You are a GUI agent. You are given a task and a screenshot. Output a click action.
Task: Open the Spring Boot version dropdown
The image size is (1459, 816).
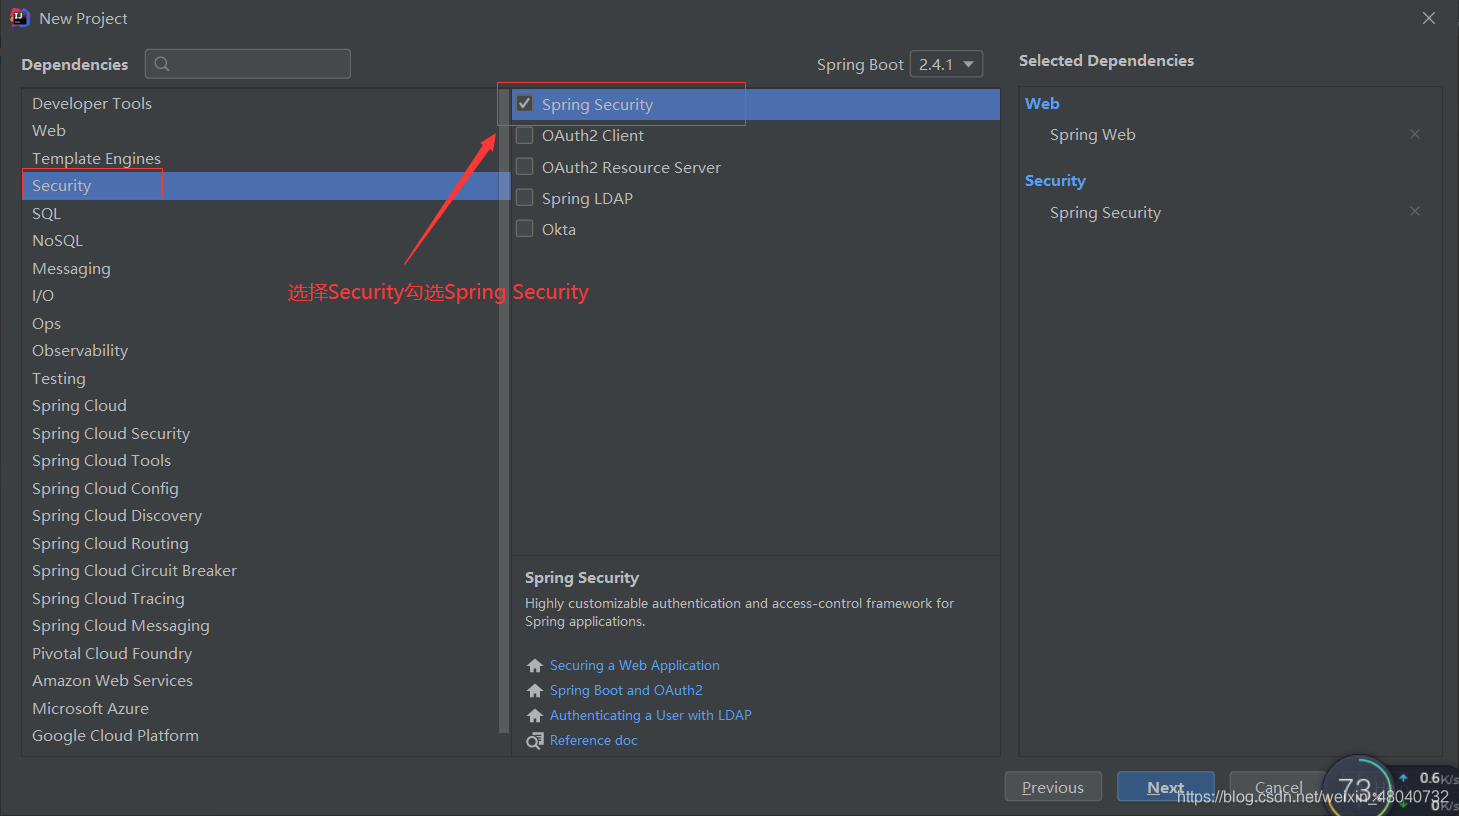(x=947, y=64)
